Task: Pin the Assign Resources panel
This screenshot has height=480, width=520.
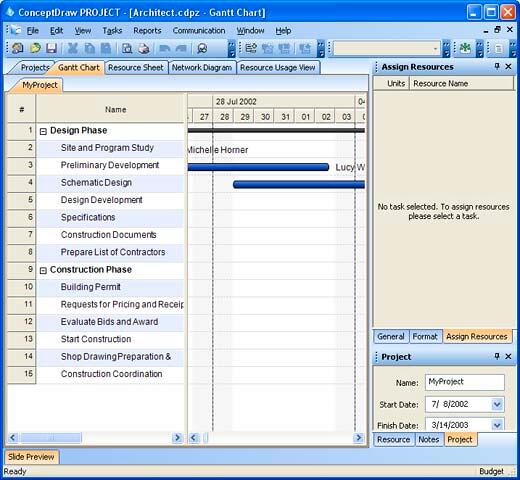Action: [497, 66]
